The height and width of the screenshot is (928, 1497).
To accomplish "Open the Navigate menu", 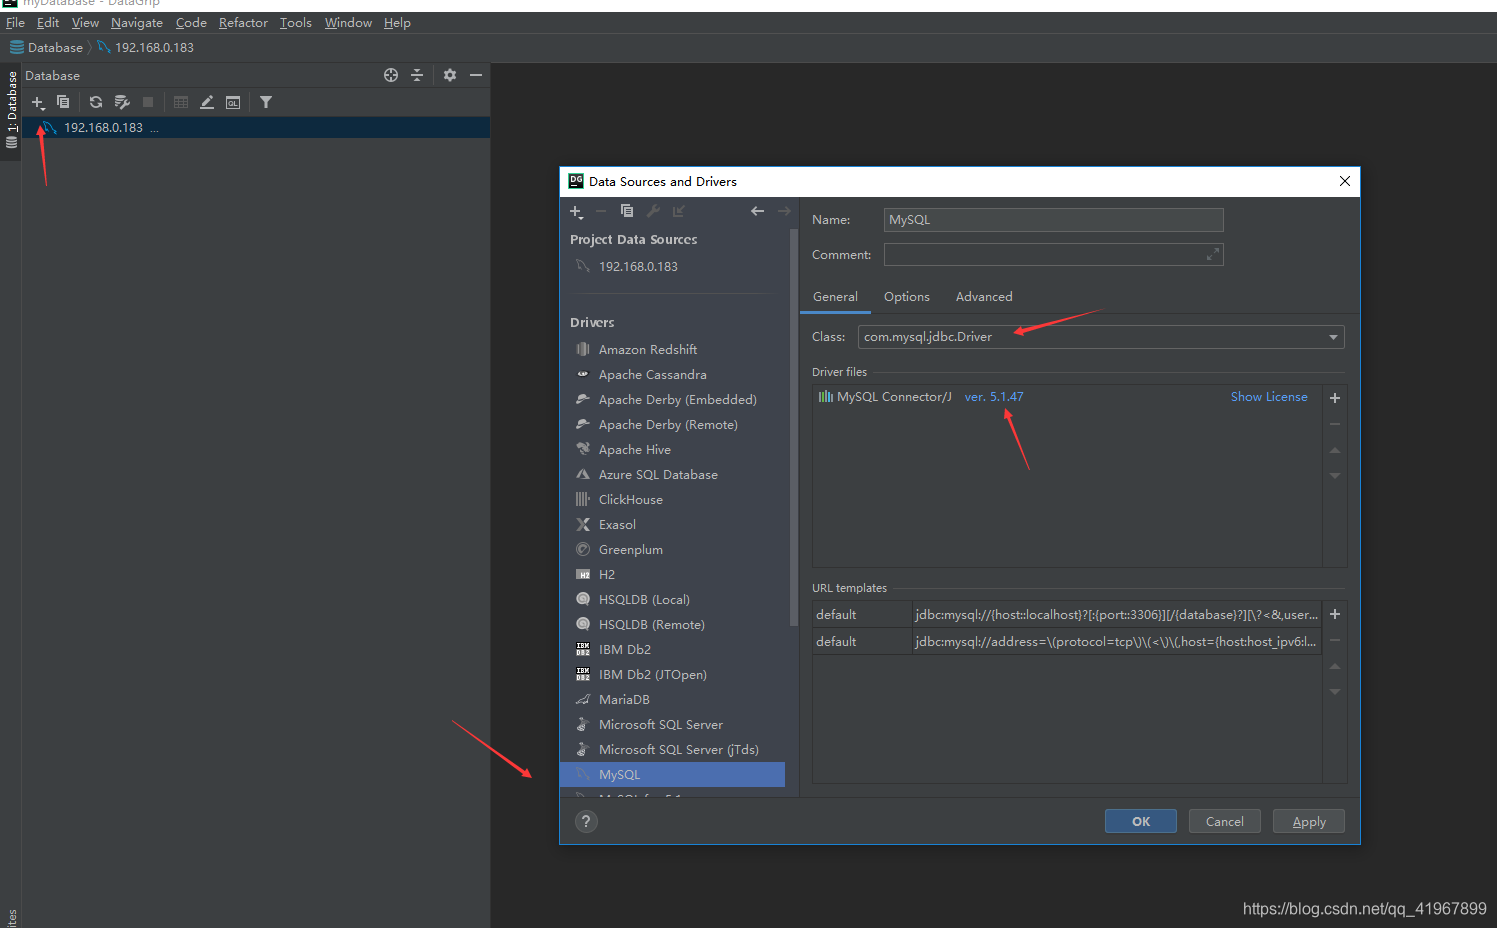I will point(137,23).
